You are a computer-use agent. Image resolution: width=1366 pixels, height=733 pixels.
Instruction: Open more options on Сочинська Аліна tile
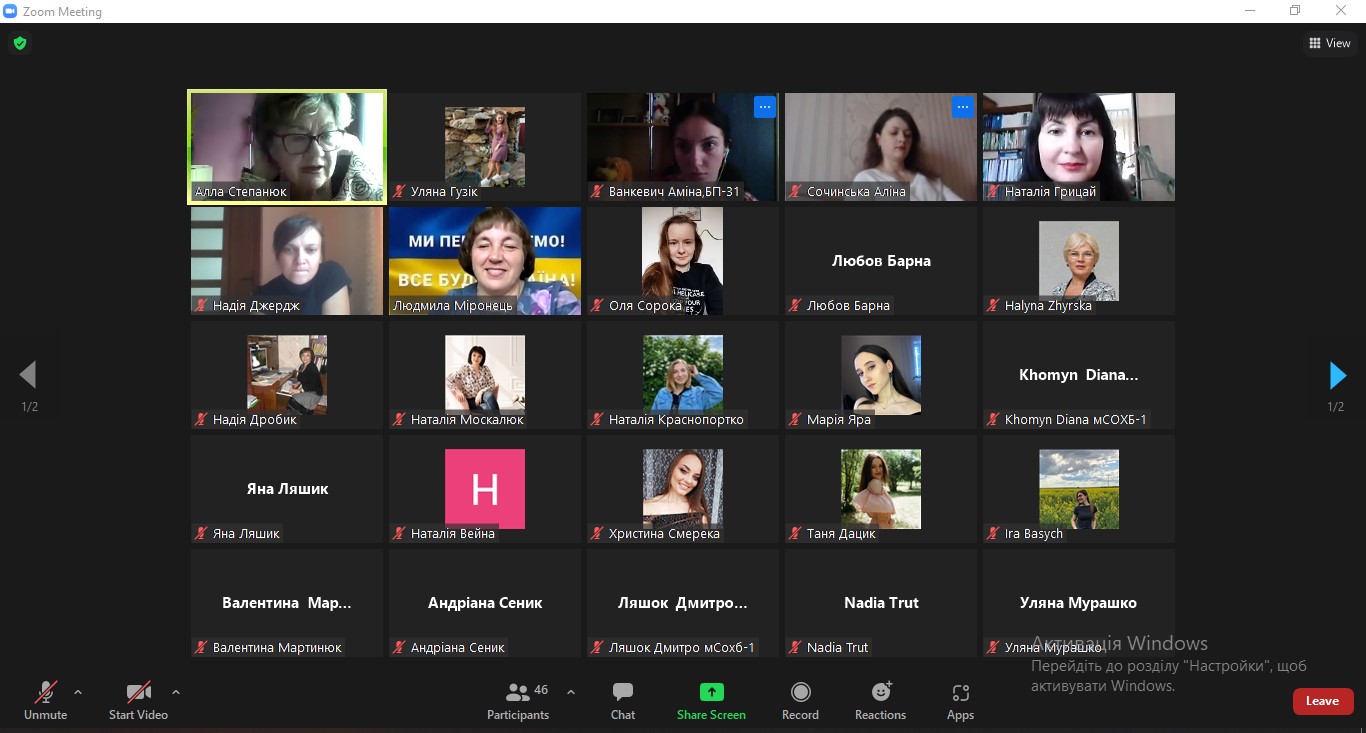pyautogui.click(x=962, y=107)
